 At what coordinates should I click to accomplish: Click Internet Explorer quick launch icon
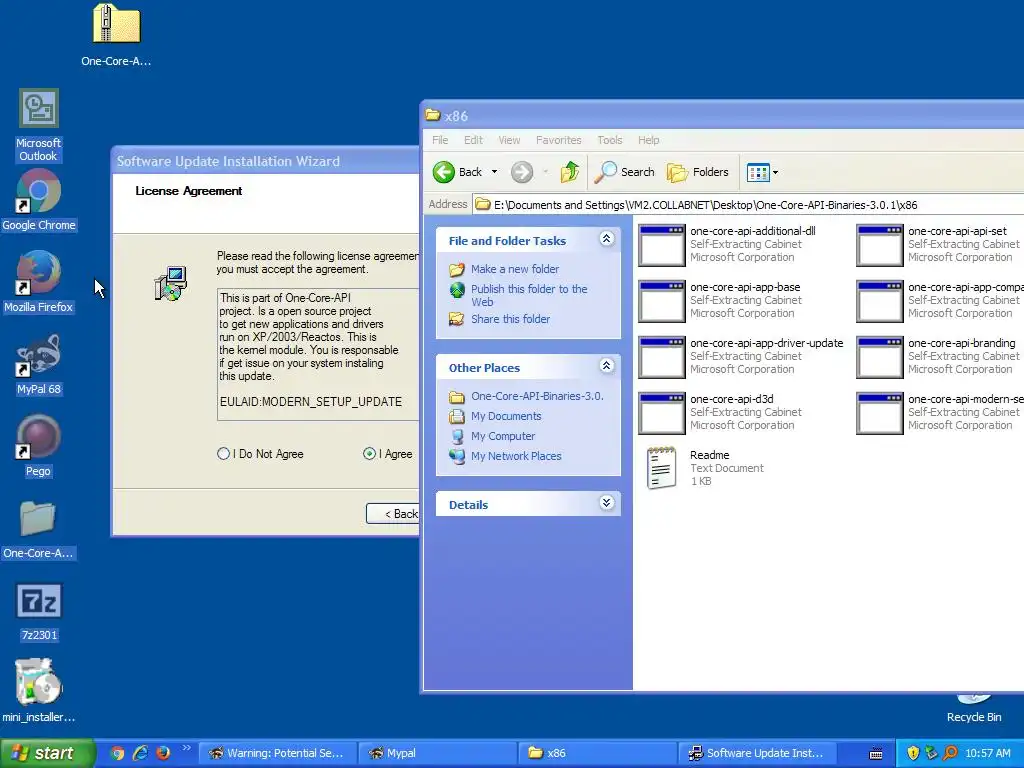tap(140, 753)
